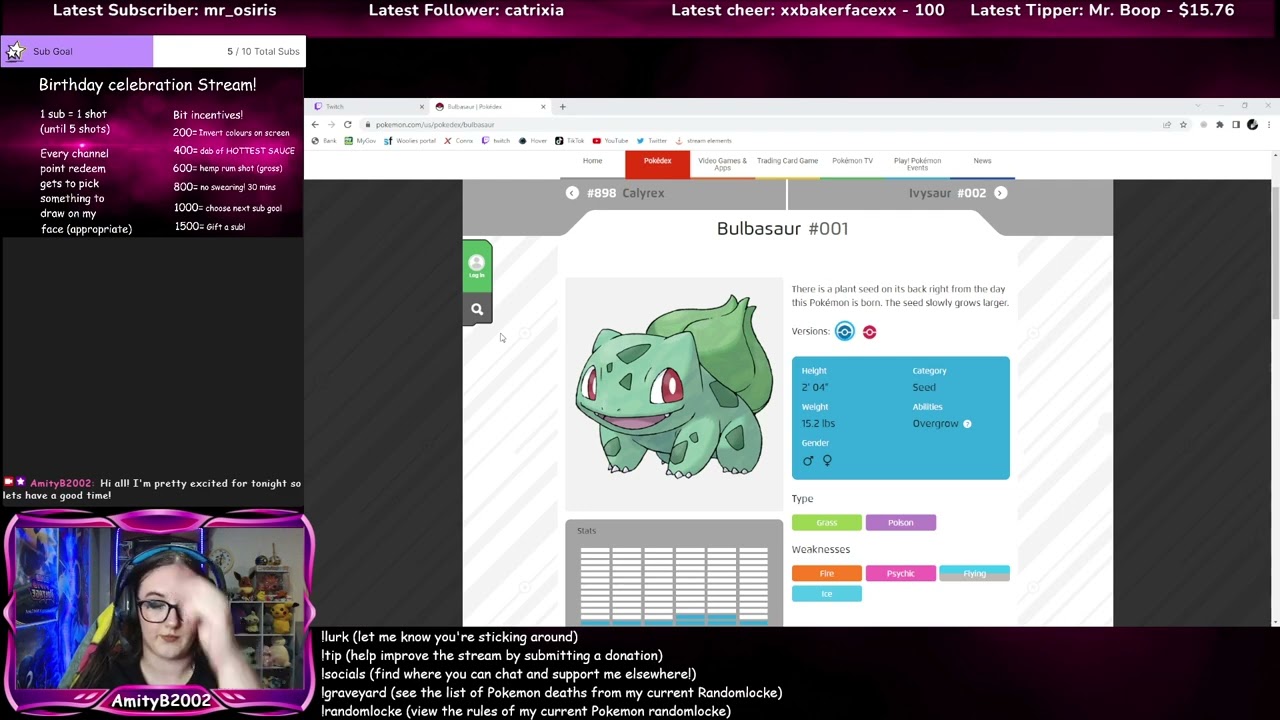Open Video Games & Apps nav item
The height and width of the screenshot is (720, 1280).
(722, 164)
